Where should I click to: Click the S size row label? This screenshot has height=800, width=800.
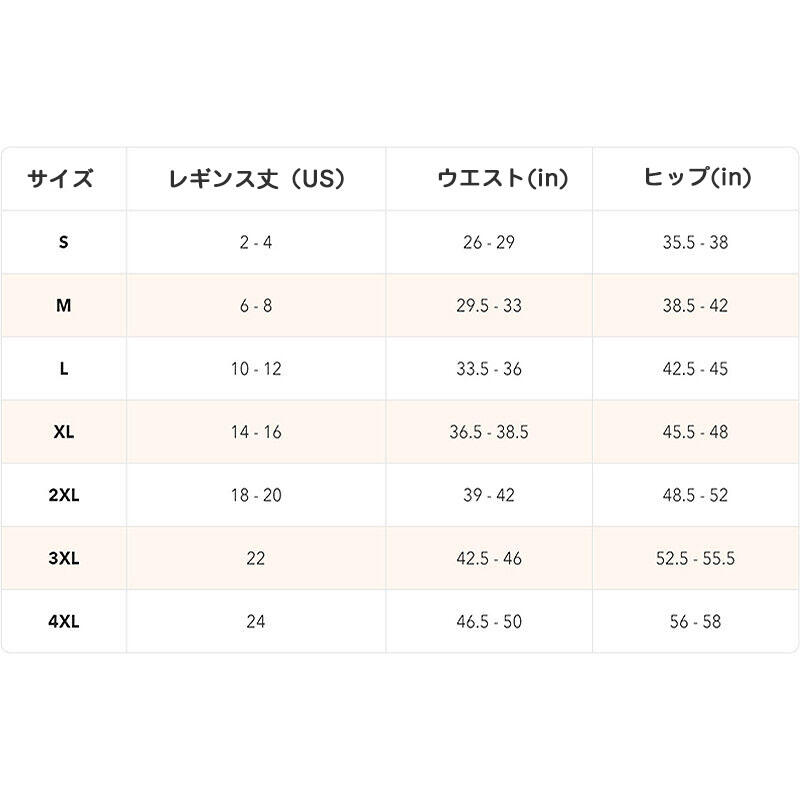(64, 242)
